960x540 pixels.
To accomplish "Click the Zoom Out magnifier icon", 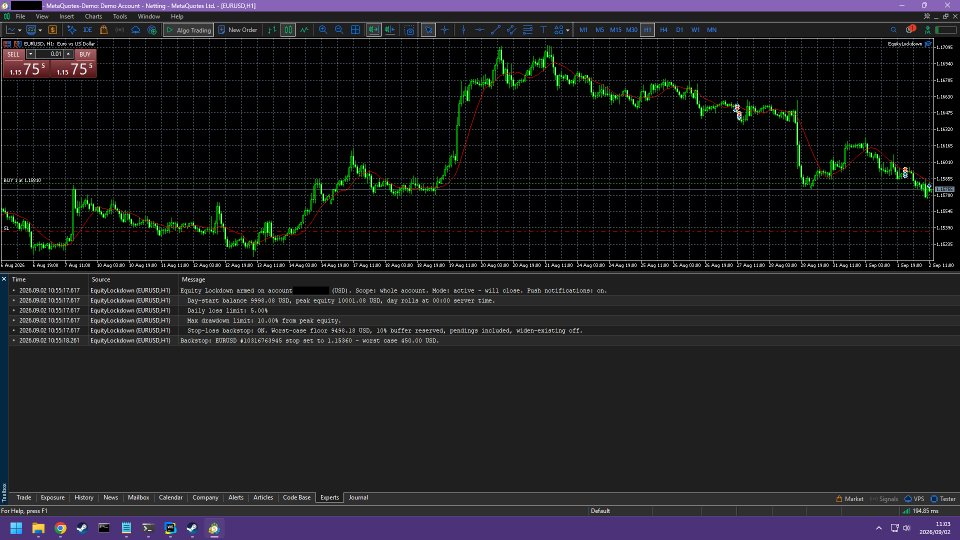I will point(339,29).
